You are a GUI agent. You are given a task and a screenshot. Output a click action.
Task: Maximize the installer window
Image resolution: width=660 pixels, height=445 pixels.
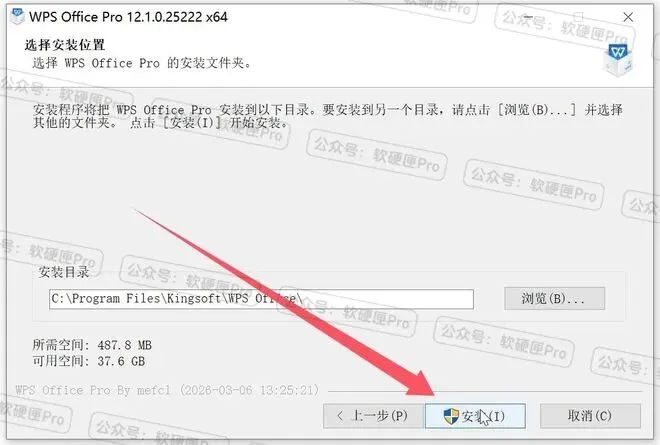(579, 17)
